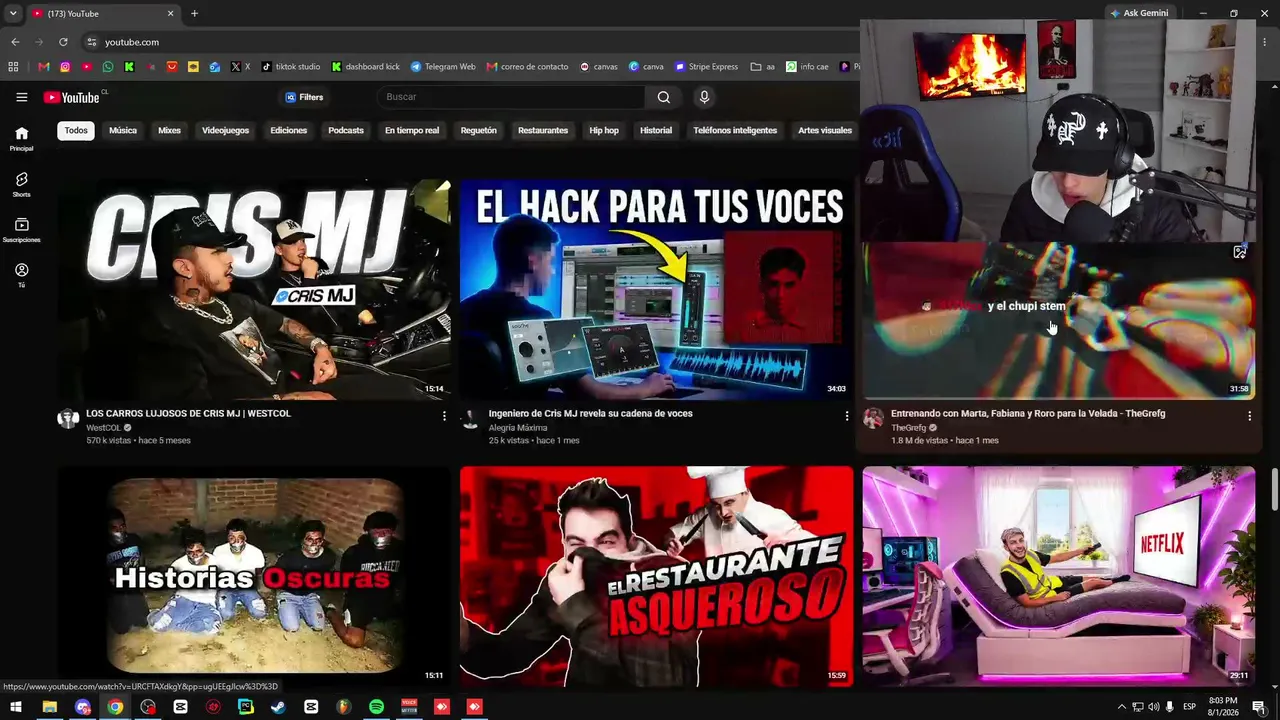Open the Stripe Express bookmark

tap(707, 67)
